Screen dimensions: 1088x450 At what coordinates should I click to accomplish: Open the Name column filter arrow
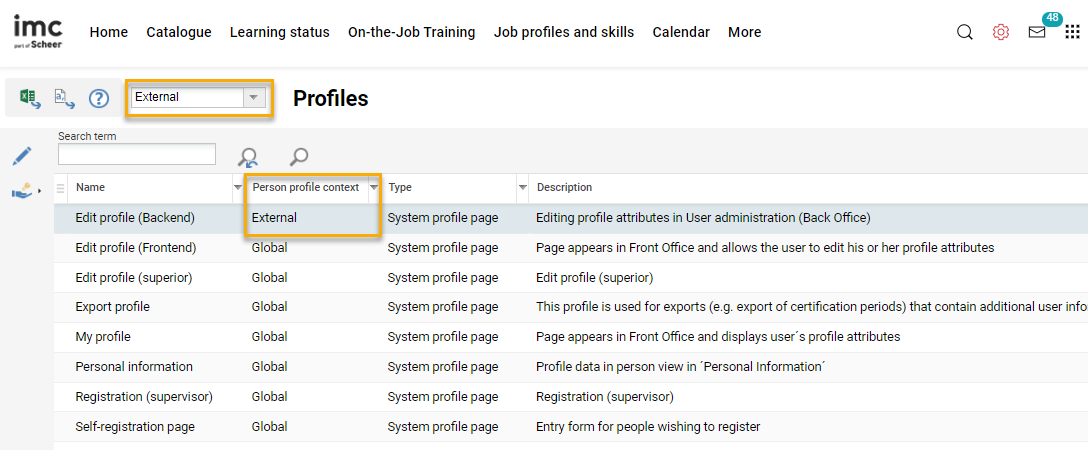click(237, 188)
